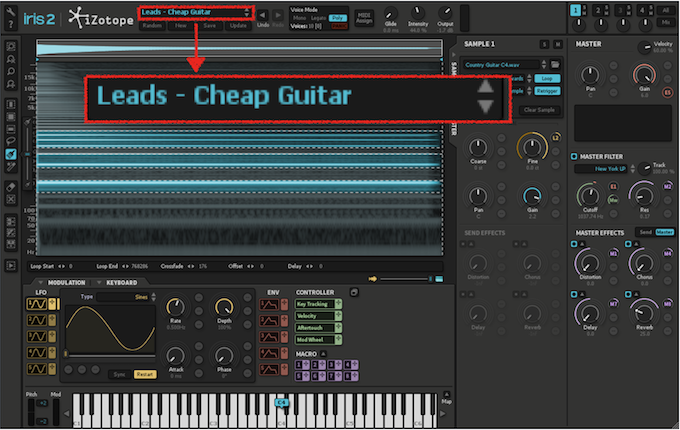Screen dimensions: 680x430
Task: Toggle Poly voice mode
Action: [338, 18]
